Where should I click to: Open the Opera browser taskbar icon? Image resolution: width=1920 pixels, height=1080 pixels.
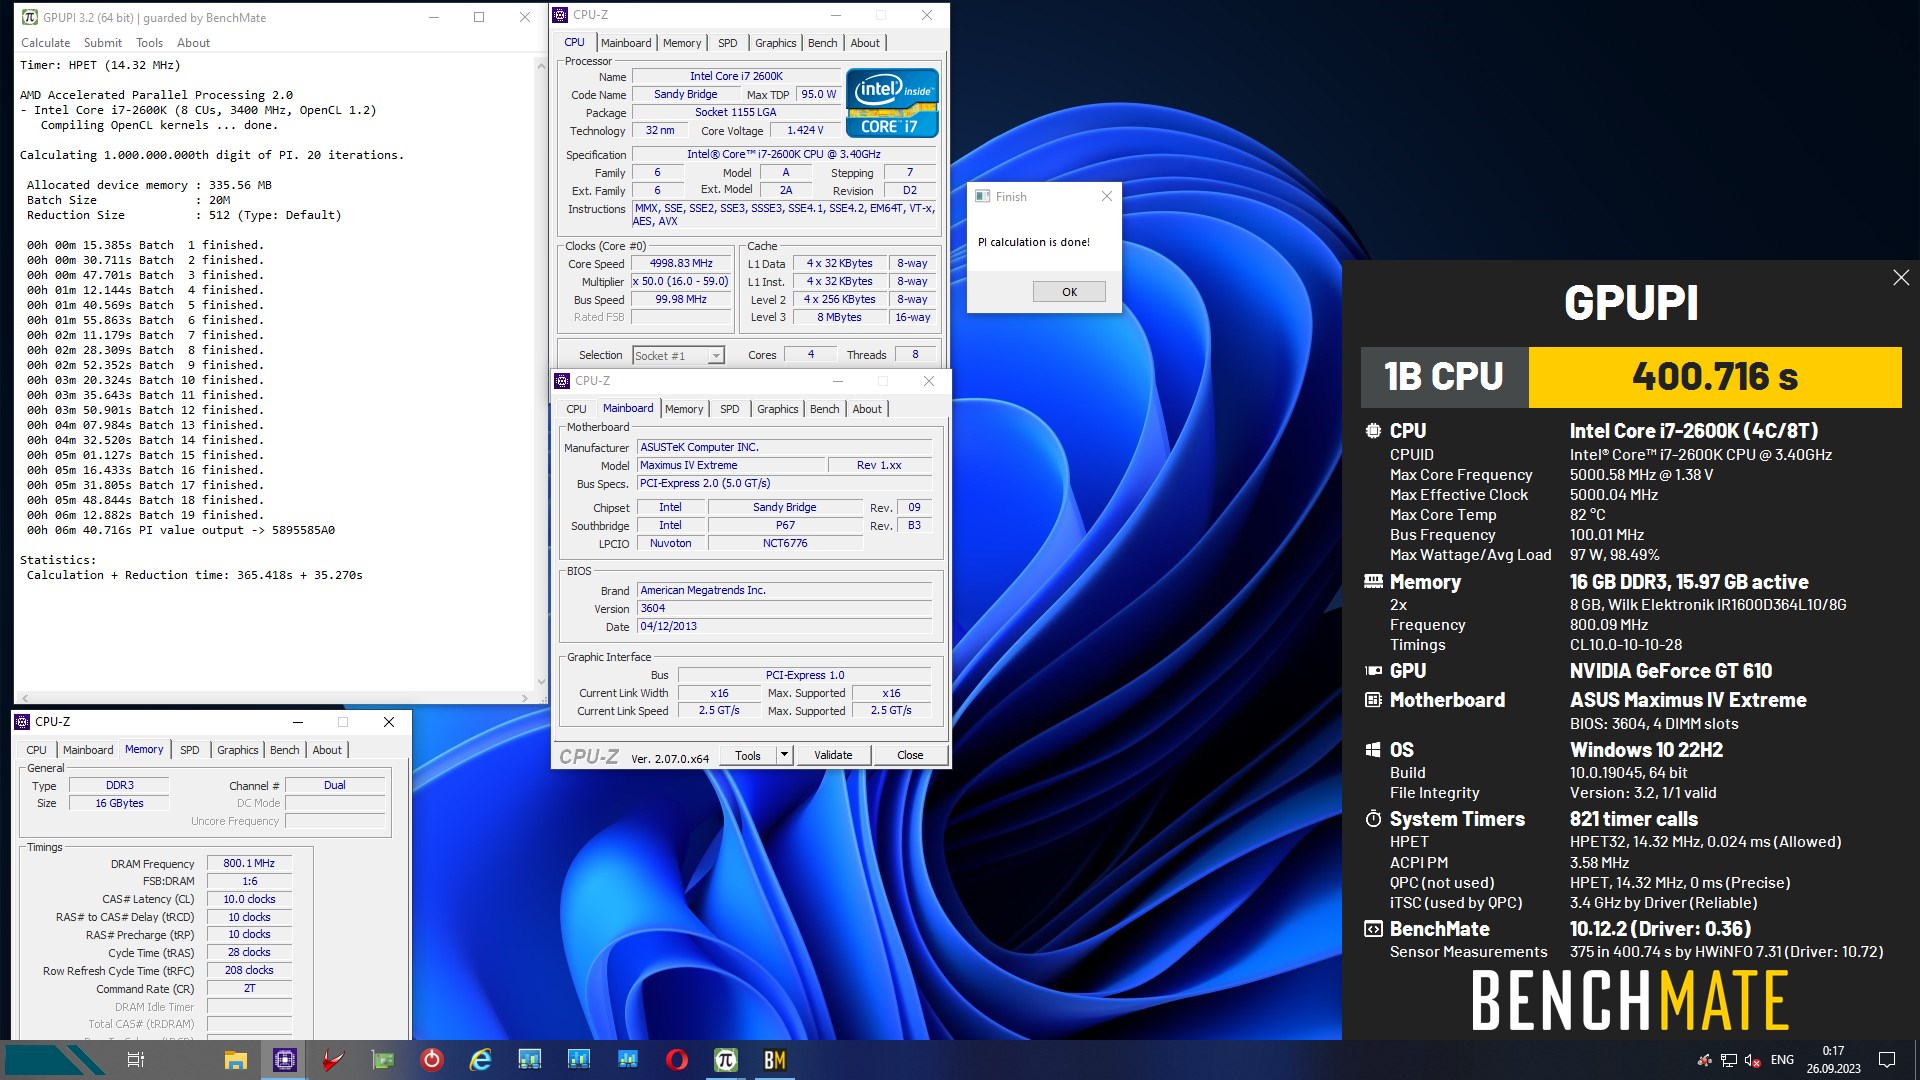[x=677, y=1060]
